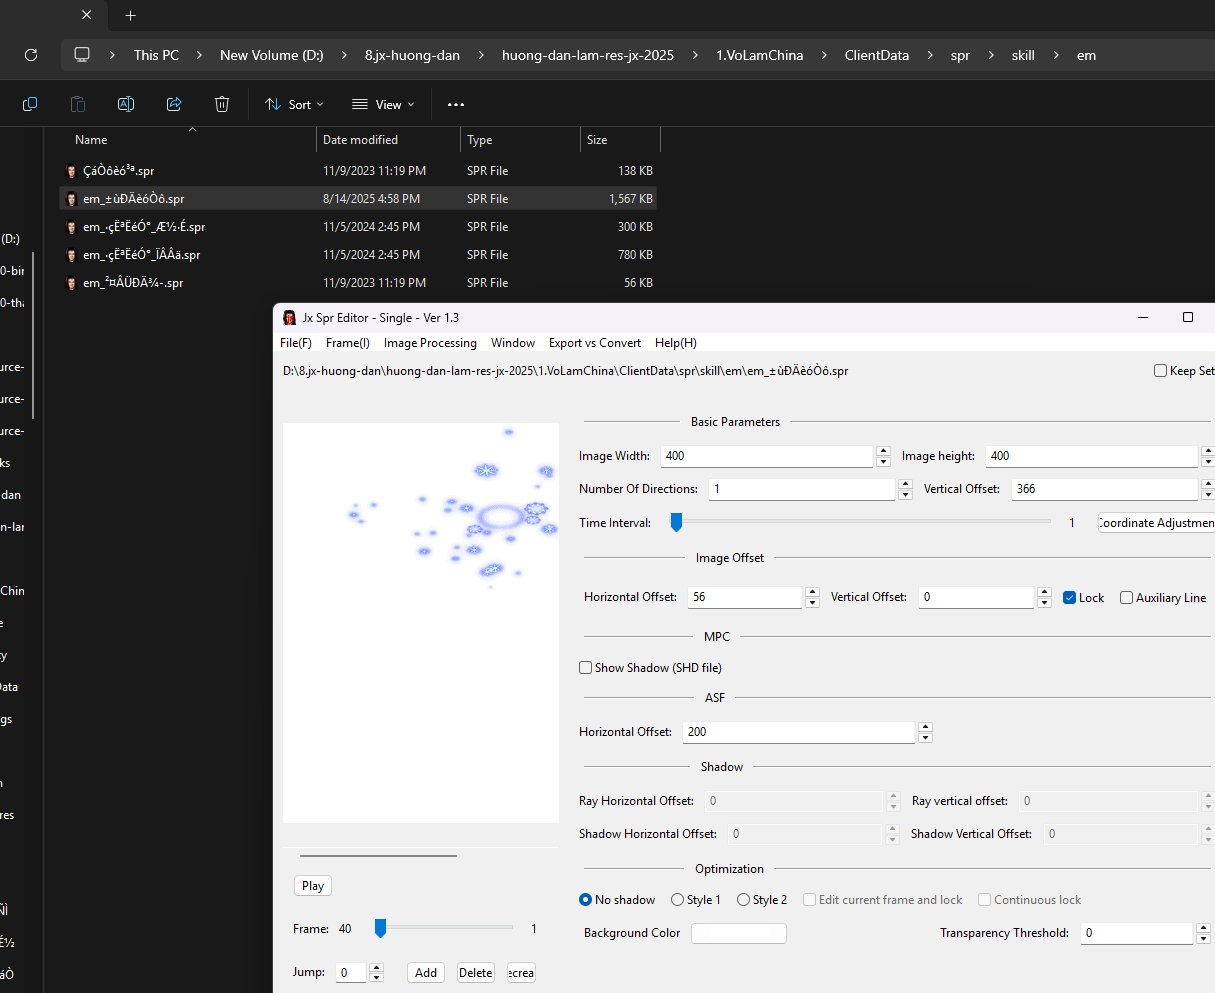Click the Image Width input field
The width and height of the screenshot is (1215, 993).
(x=765, y=456)
